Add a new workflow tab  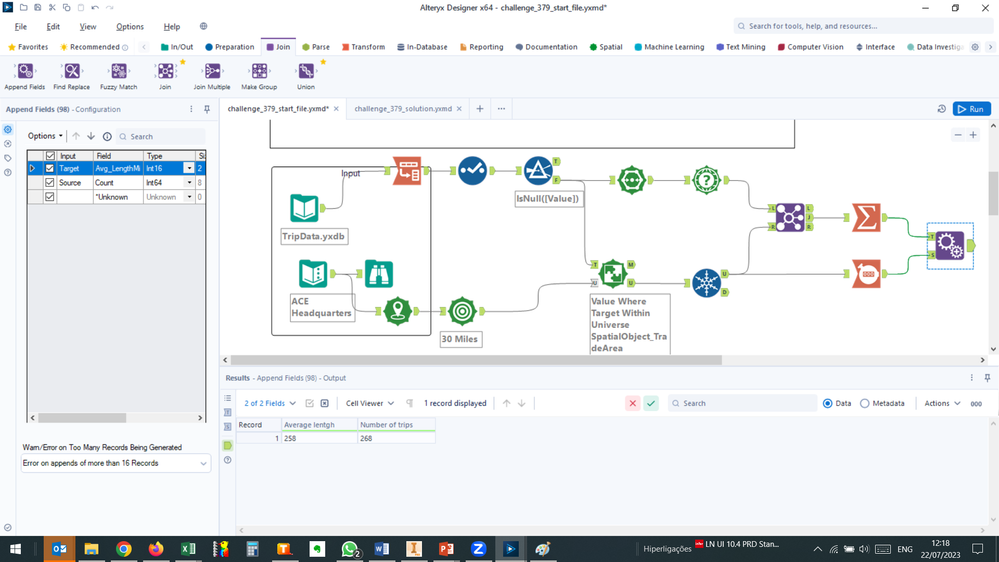pyautogui.click(x=480, y=109)
